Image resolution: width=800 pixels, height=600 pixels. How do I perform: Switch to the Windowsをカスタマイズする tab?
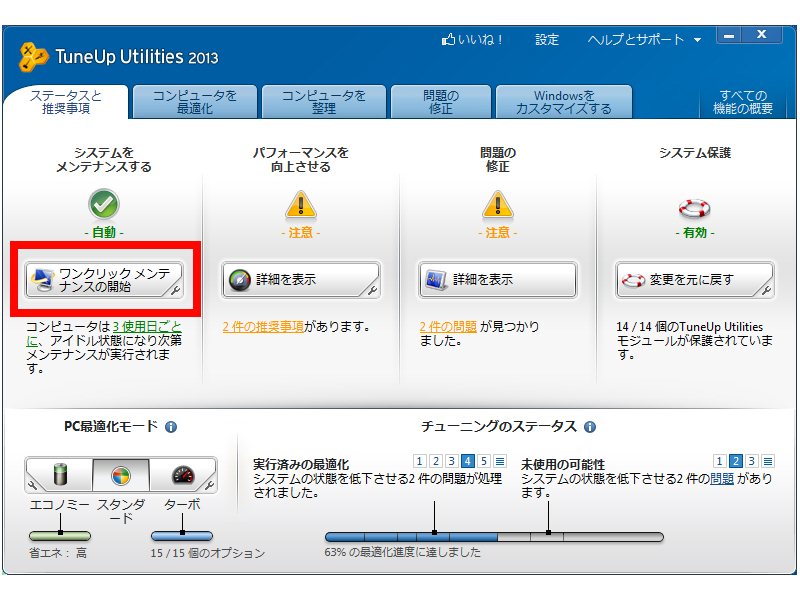tap(563, 102)
